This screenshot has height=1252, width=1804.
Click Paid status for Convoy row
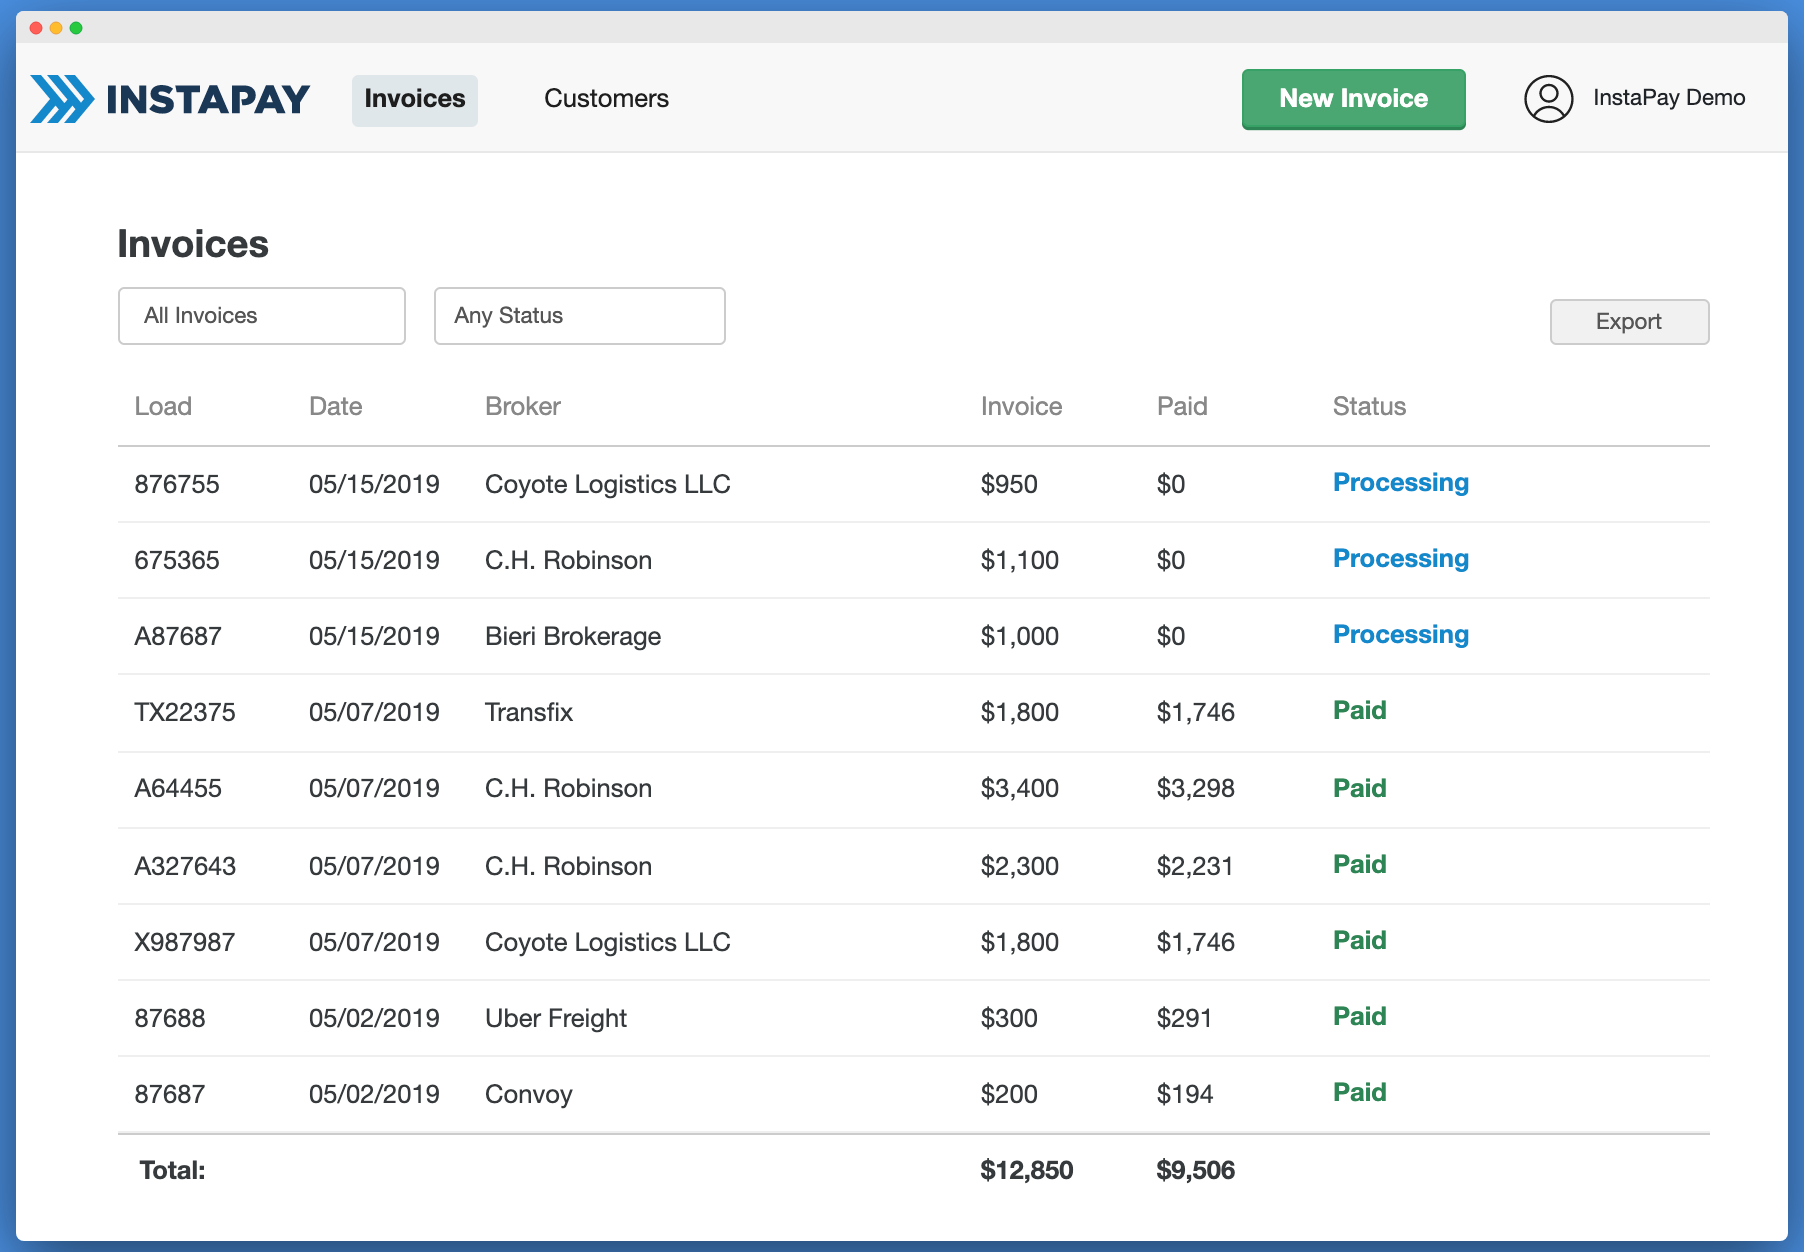[x=1360, y=1092]
